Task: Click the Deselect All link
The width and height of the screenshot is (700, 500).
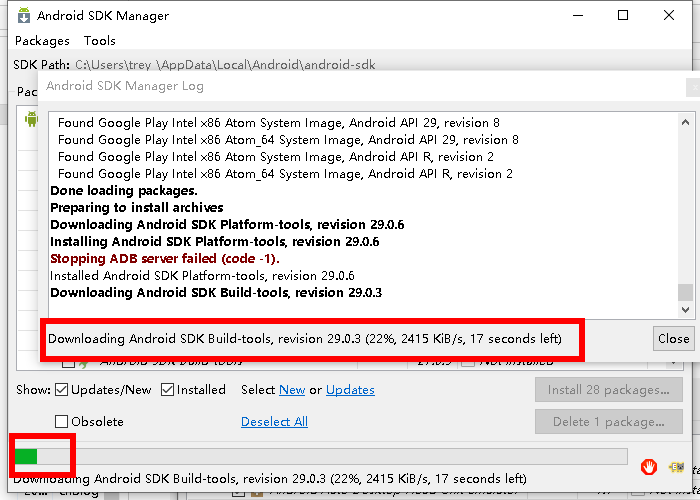Action: click(x=274, y=421)
